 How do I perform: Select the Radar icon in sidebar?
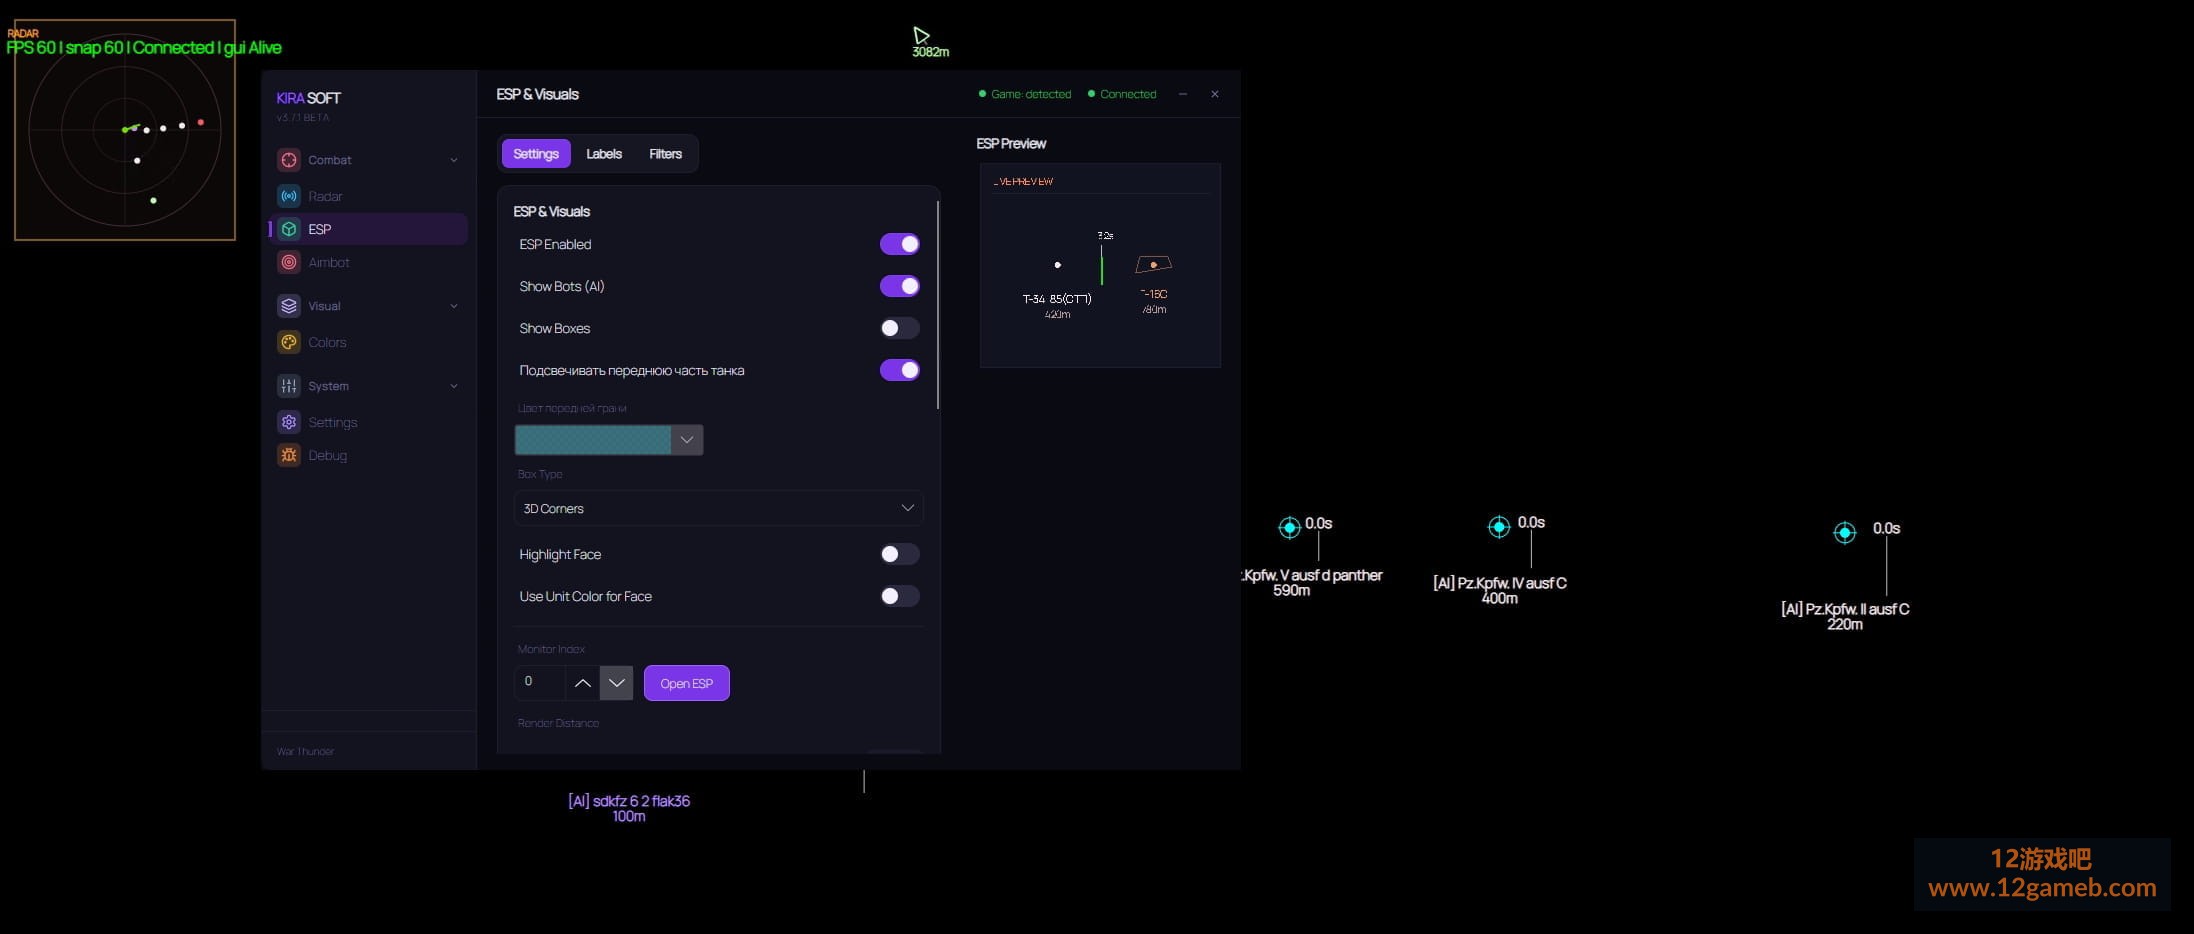coord(289,196)
